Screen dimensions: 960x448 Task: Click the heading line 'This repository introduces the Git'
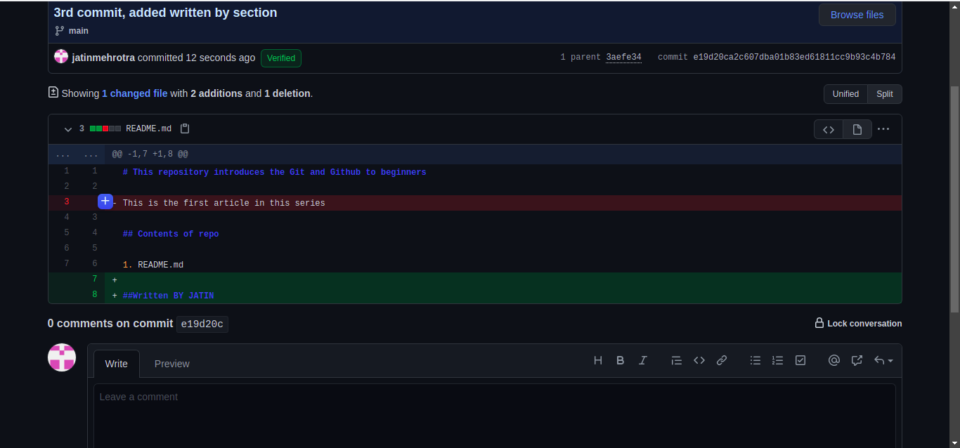274,173
